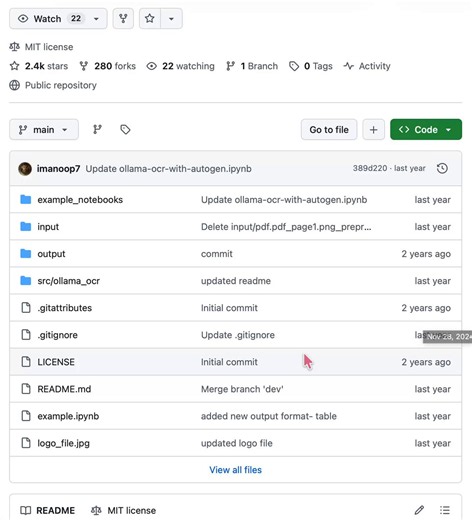Click the Go to file button

pos(329,129)
